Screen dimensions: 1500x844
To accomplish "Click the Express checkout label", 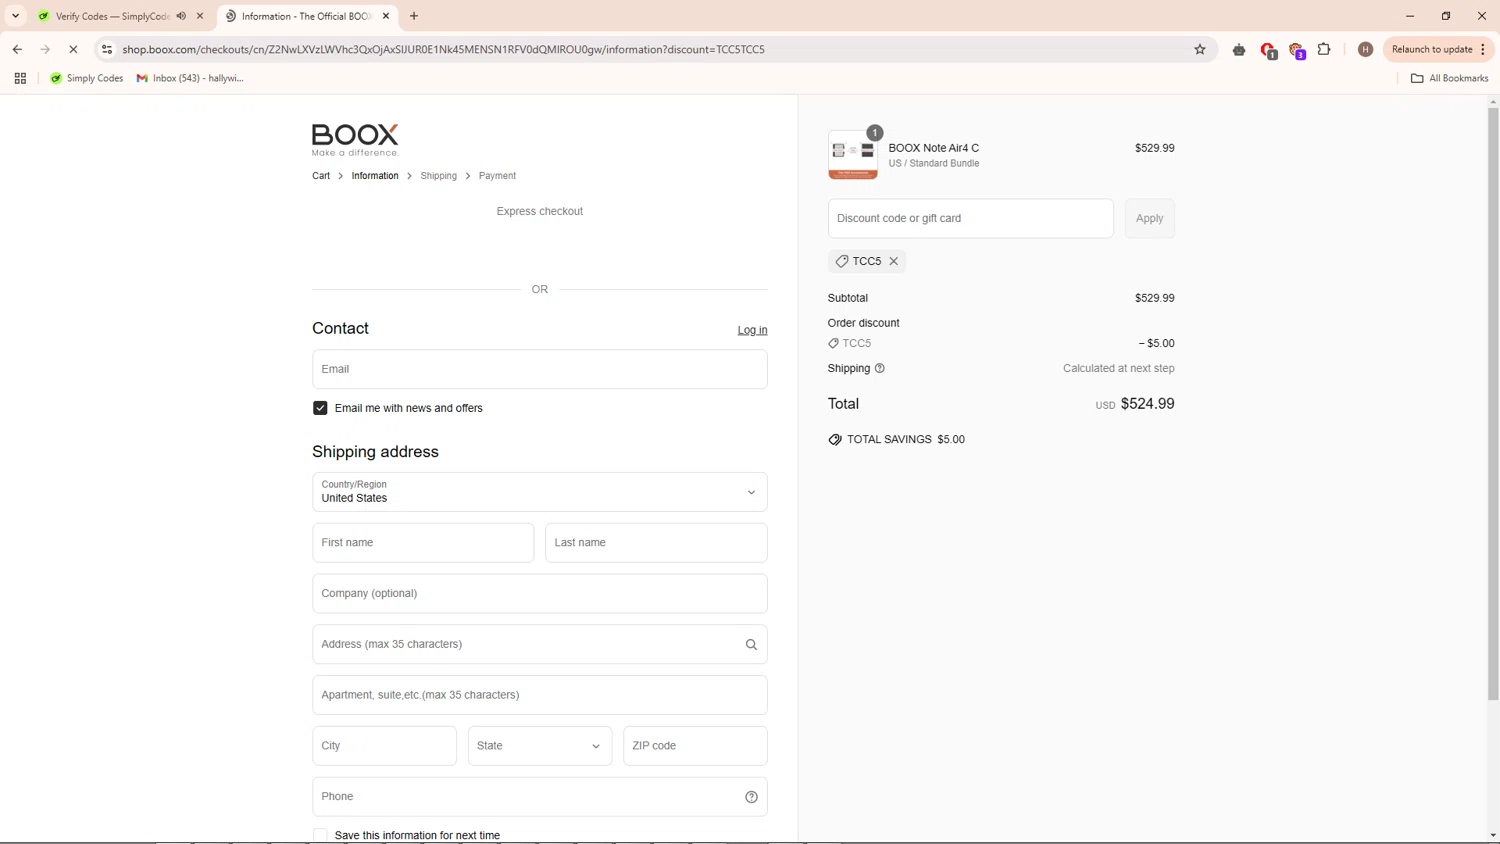I will (x=540, y=211).
